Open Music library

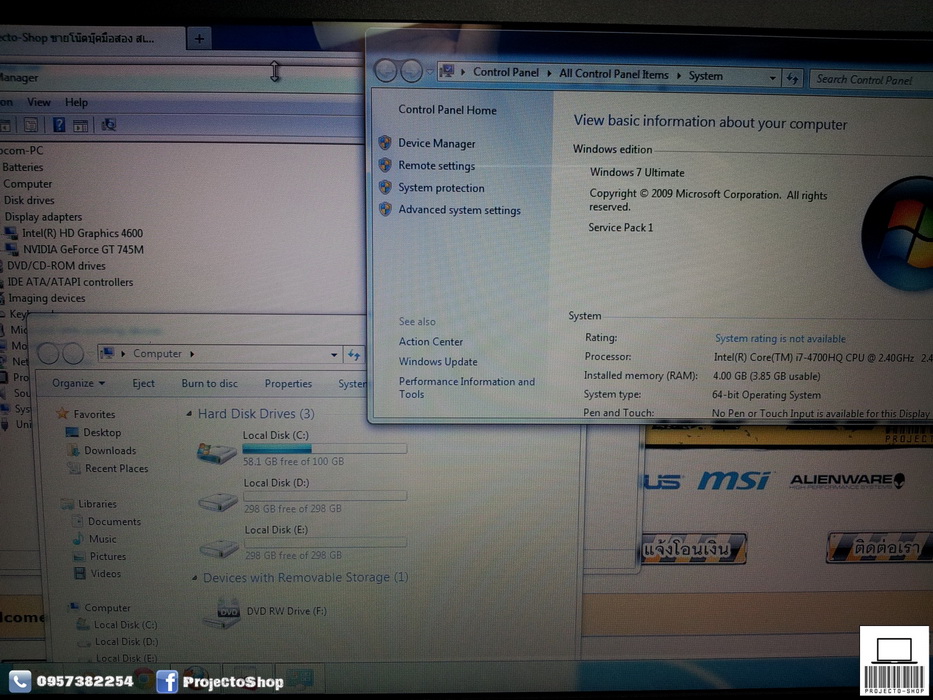pyautogui.click(x=103, y=539)
